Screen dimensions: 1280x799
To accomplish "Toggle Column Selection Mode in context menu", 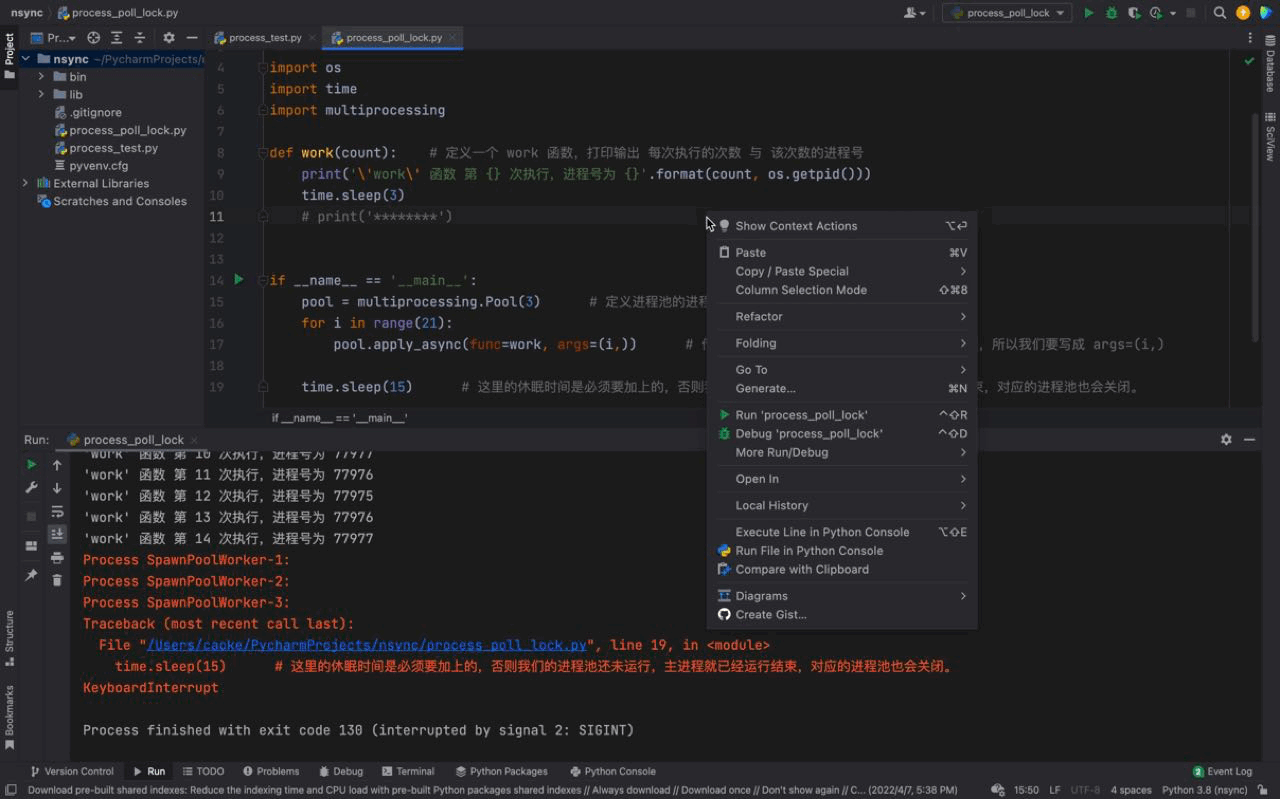I will (x=801, y=290).
